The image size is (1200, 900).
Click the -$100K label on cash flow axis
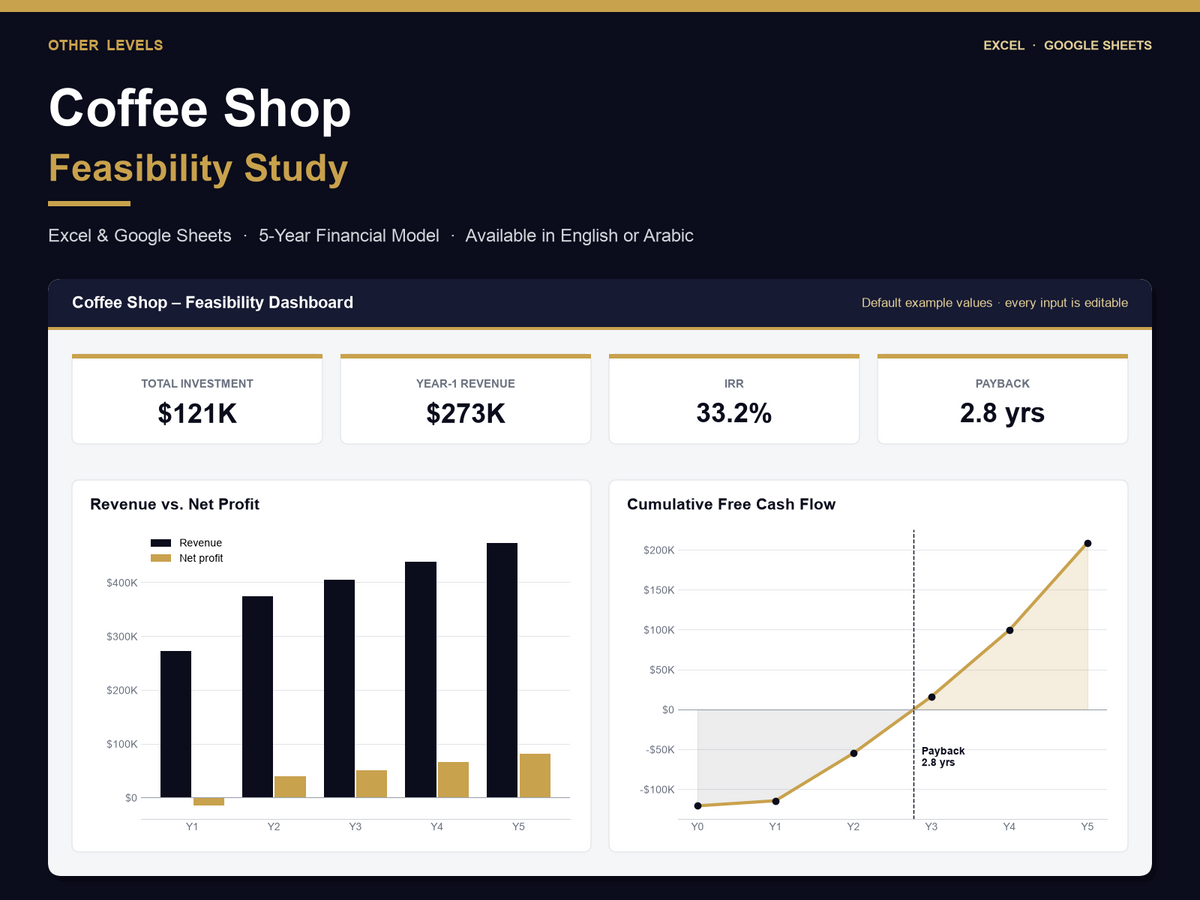pos(657,790)
